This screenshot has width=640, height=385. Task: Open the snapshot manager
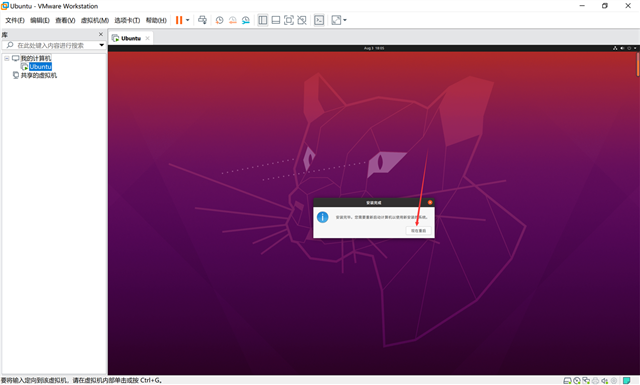coord(246,20)
